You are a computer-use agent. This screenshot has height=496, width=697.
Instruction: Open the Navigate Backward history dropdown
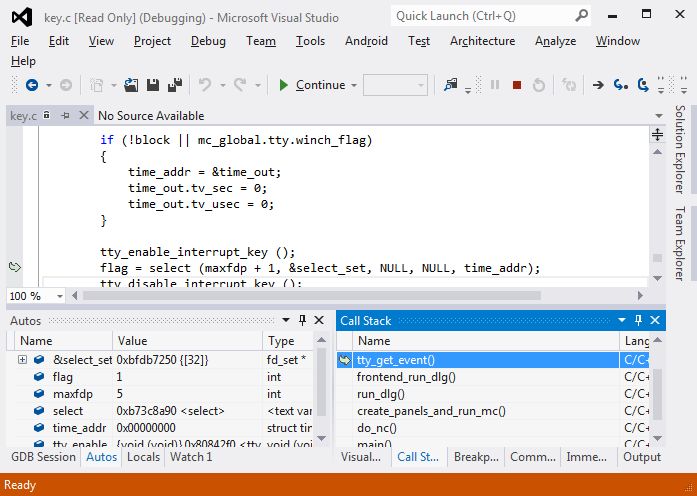pyautogui.click(x=49, y=85)
